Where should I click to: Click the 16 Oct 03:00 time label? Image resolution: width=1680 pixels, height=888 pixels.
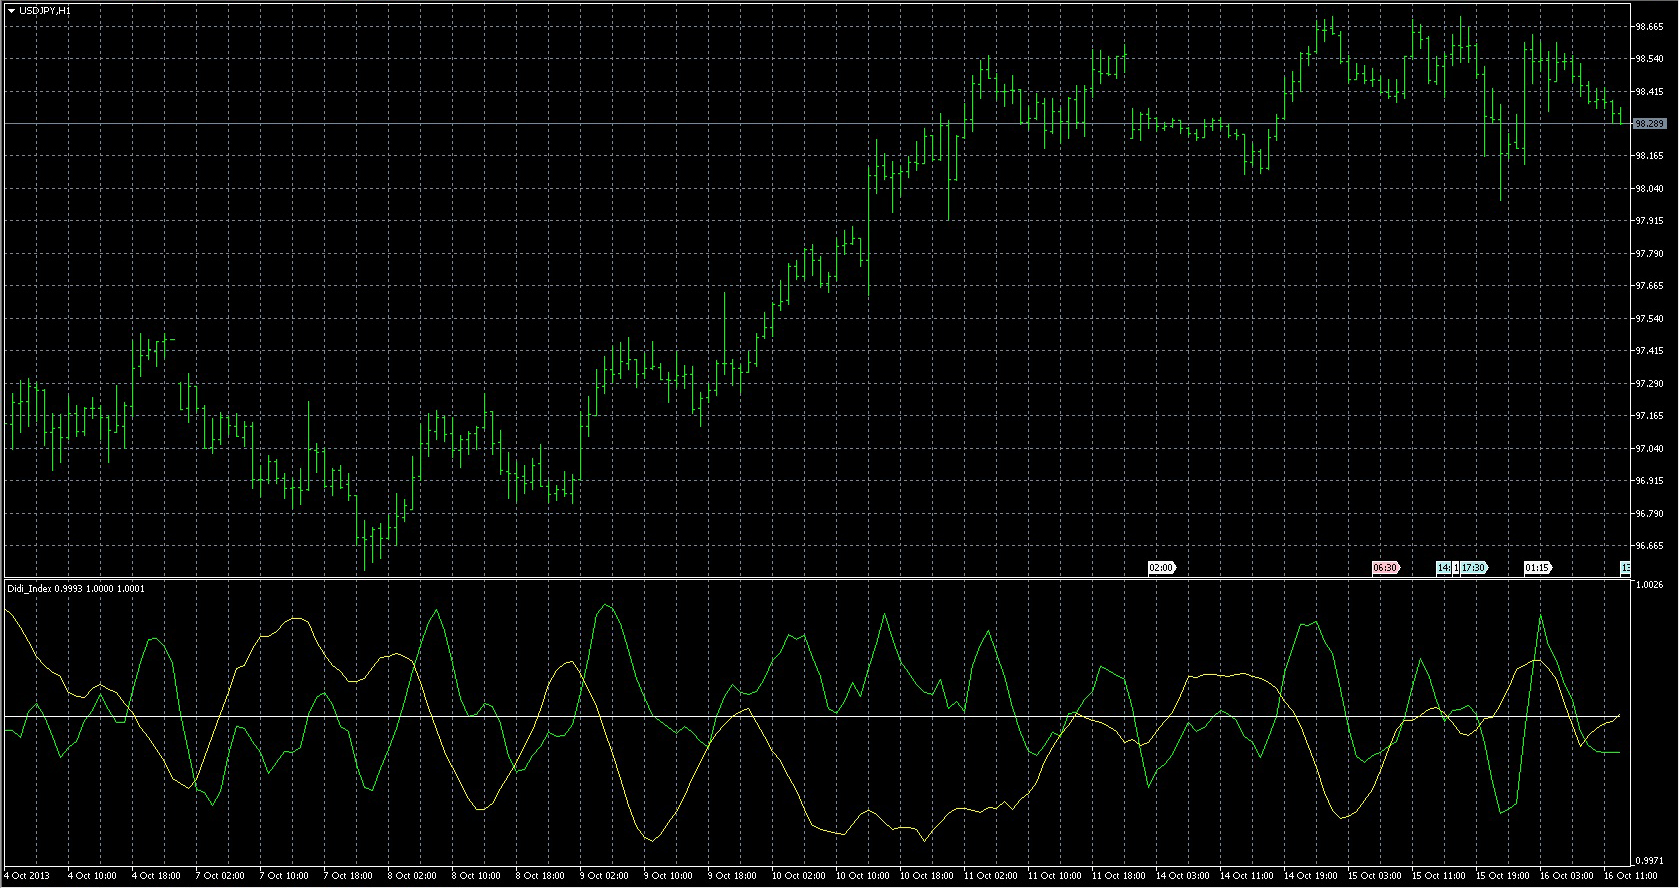point(1567,876)
